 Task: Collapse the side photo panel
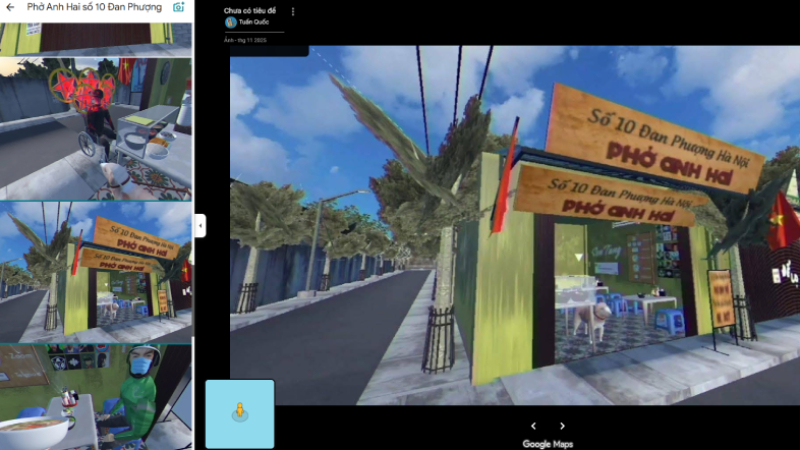200,226
